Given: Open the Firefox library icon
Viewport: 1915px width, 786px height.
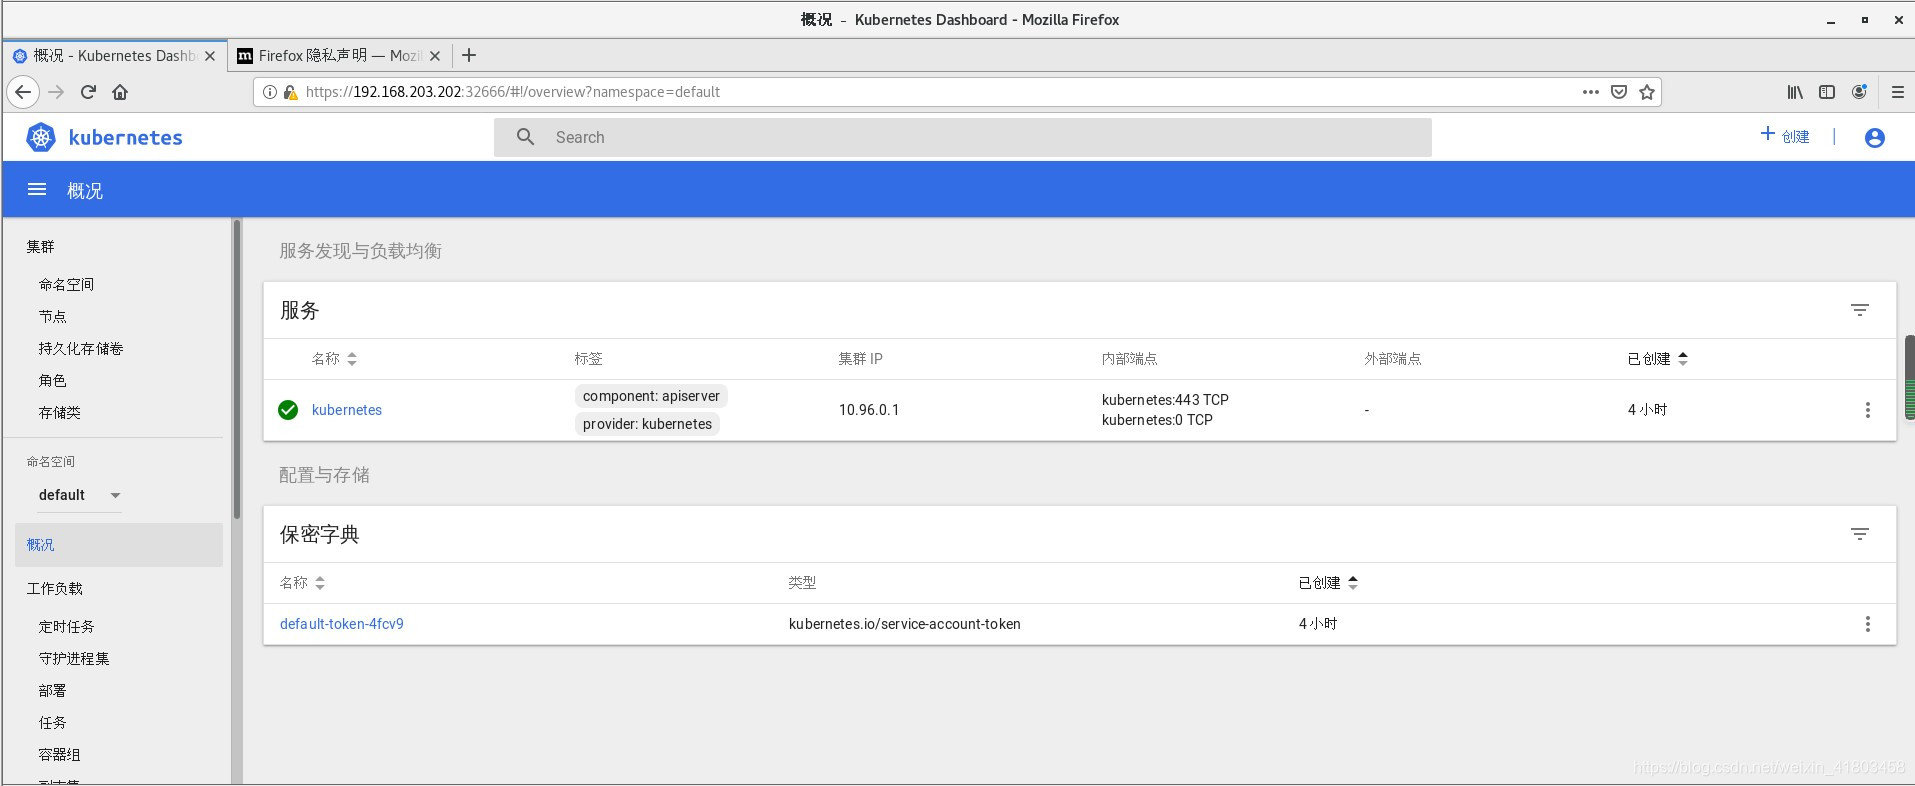Looking at the screenshot, I should (x=1795, y=92).
